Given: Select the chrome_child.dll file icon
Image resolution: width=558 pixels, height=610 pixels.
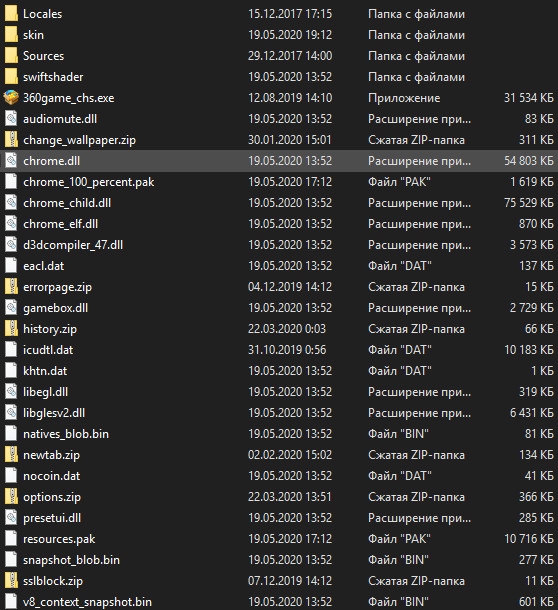Looking at the screenshot, I should (11, 203).
